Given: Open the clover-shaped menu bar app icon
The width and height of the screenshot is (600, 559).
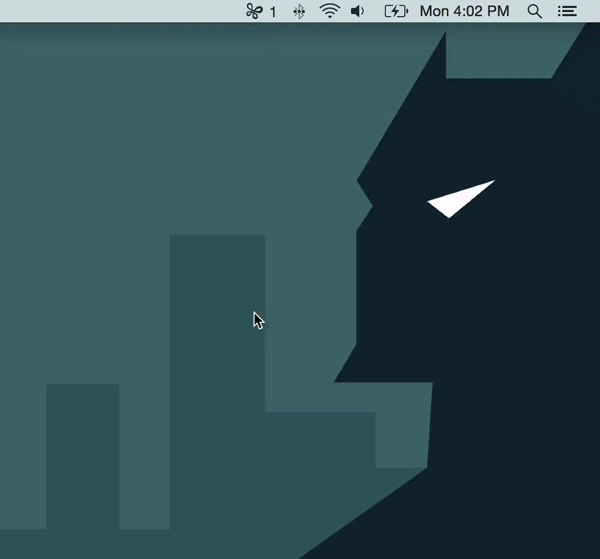Looking at the screenshot, I should pos(254,11).
